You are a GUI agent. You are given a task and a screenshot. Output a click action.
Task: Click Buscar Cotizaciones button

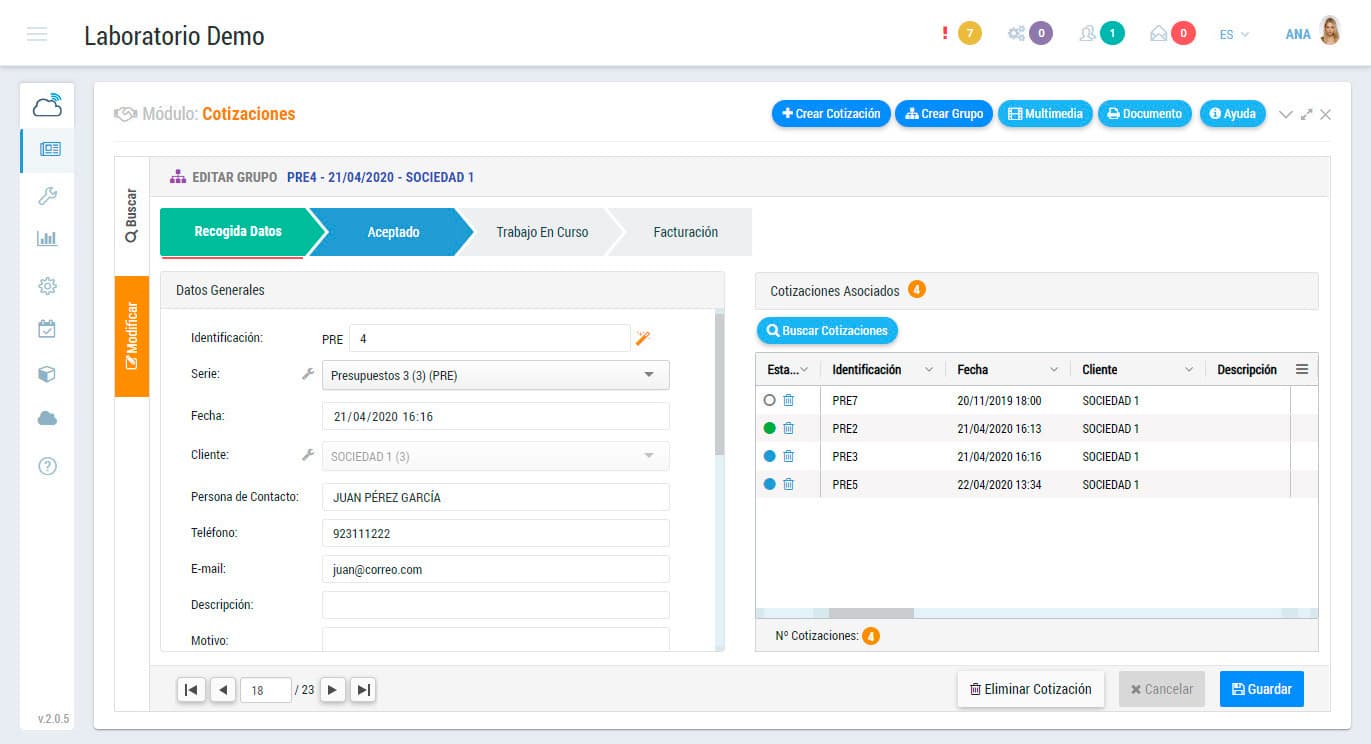point(827,330)
